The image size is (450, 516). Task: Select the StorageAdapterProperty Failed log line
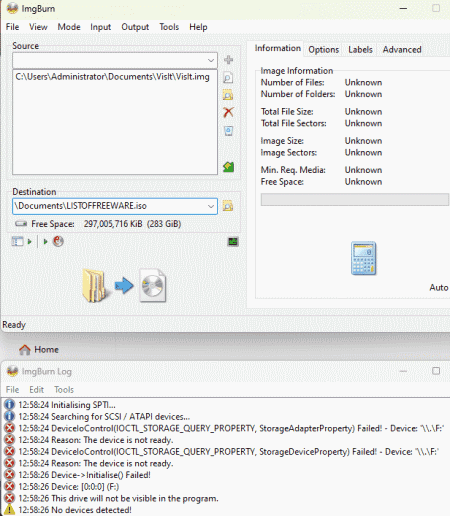pos(231,428)
